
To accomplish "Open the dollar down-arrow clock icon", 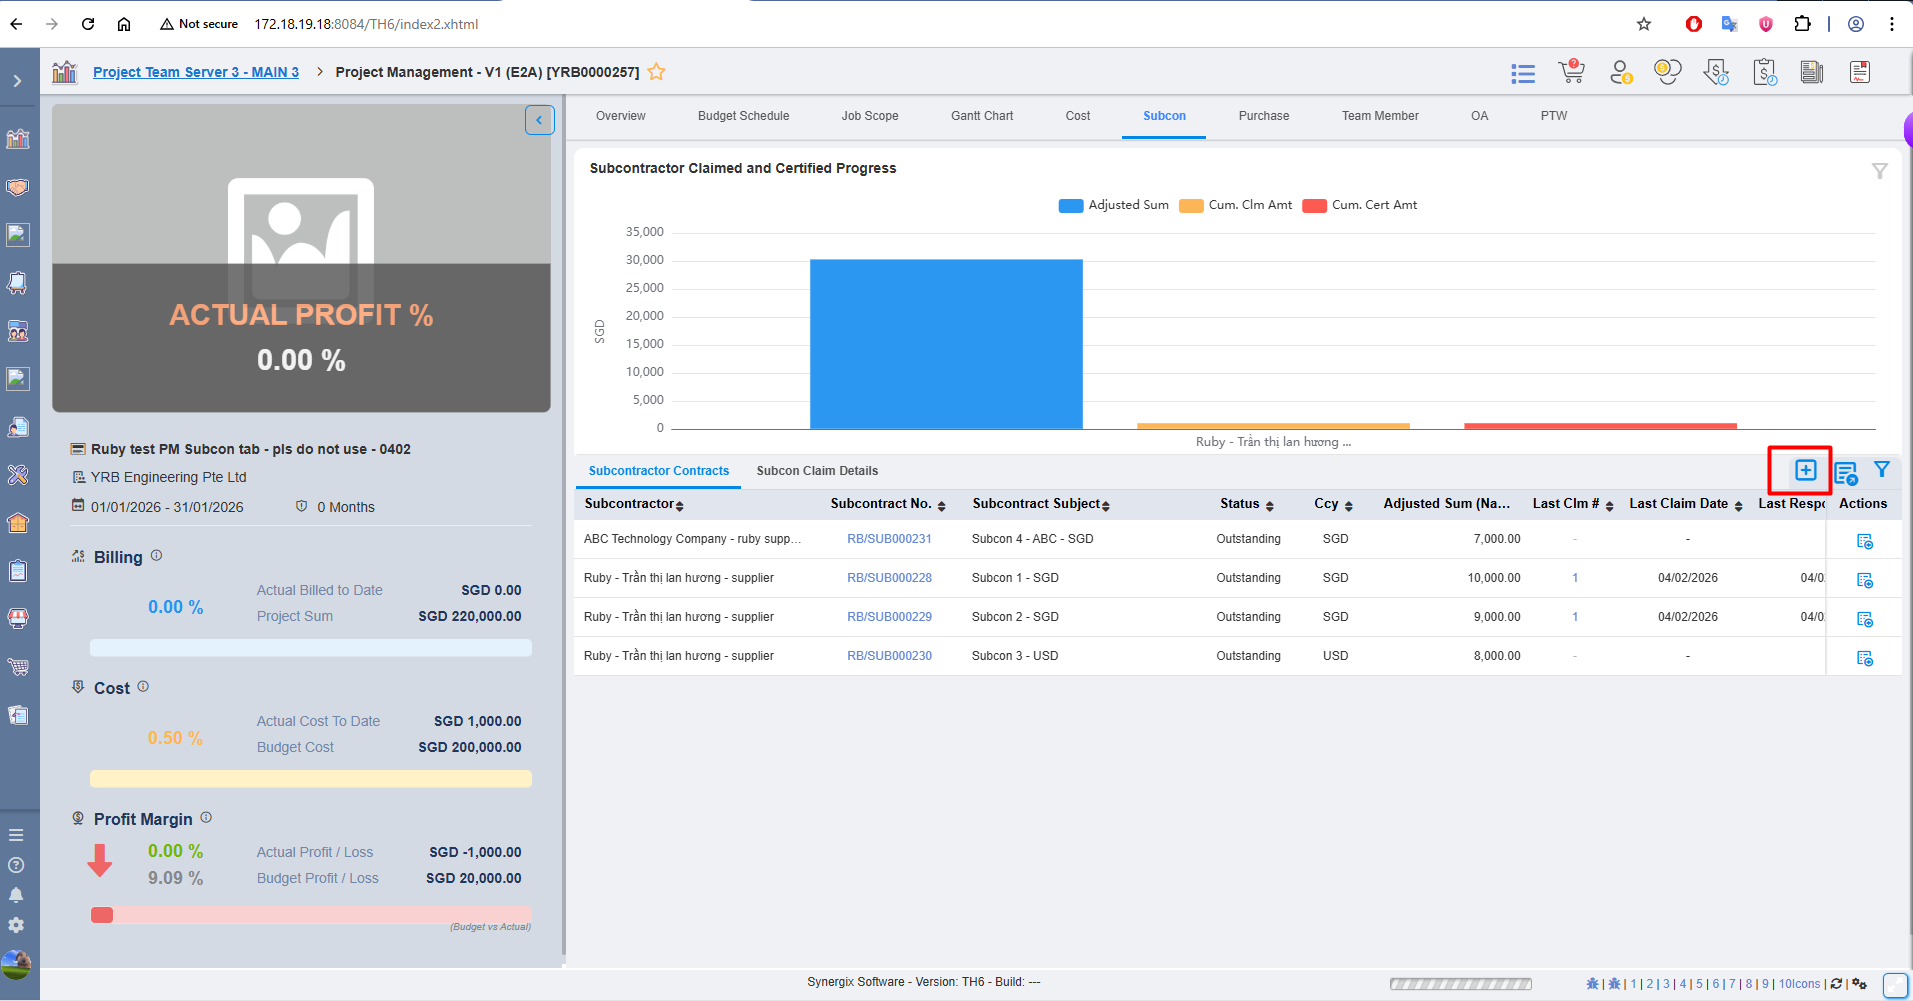I will pos(1716,72).
